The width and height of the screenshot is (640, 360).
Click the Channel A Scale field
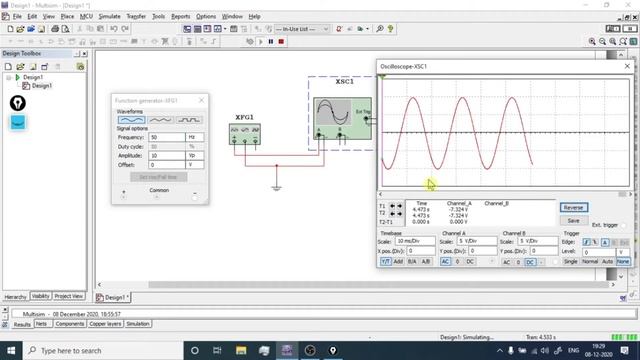pyautogui.click(x=476, y=241)
